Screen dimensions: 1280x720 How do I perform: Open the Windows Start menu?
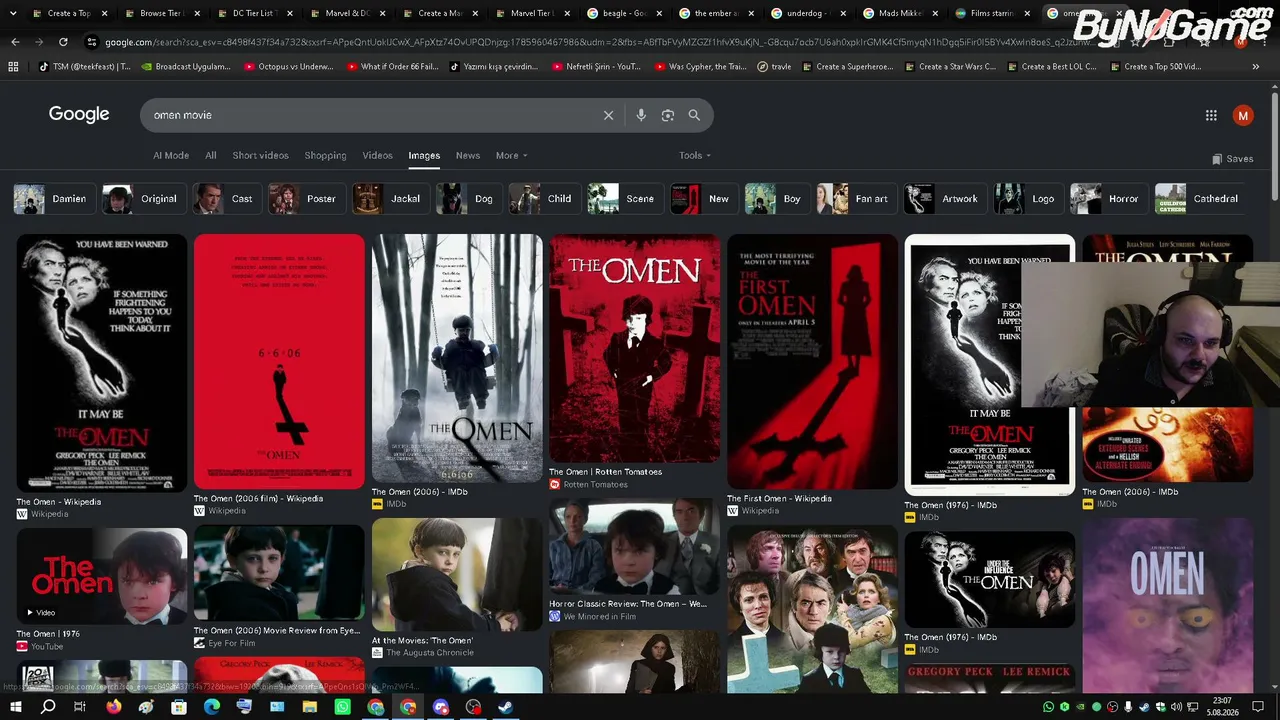point(16,707)
